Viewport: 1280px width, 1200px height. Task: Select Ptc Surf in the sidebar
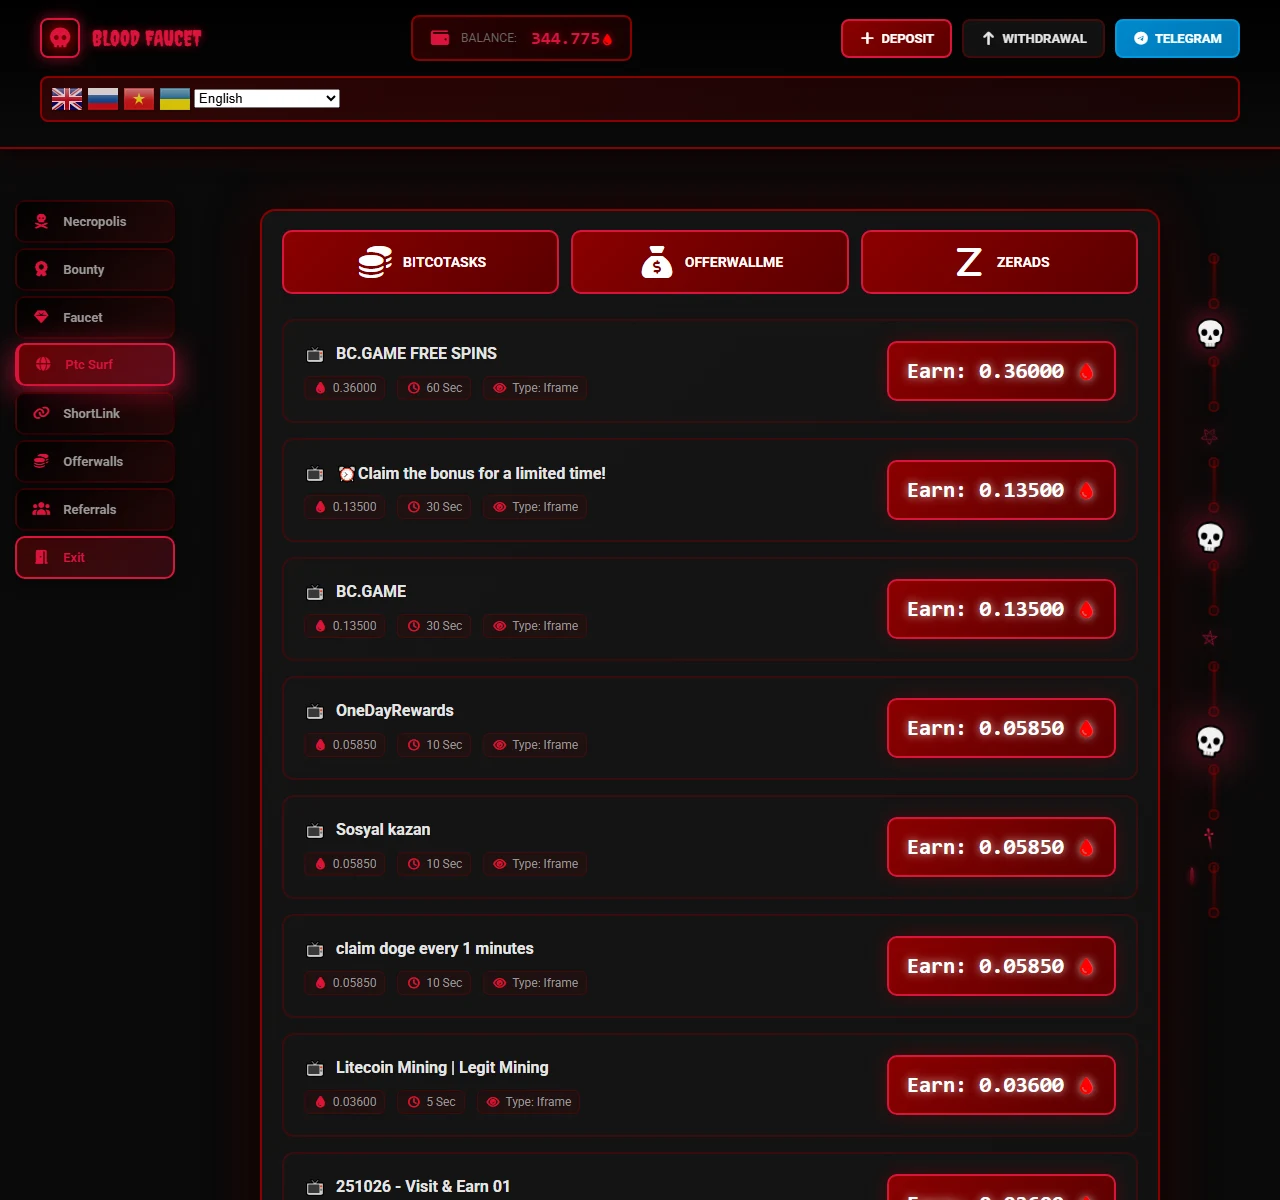pos(95,364)
